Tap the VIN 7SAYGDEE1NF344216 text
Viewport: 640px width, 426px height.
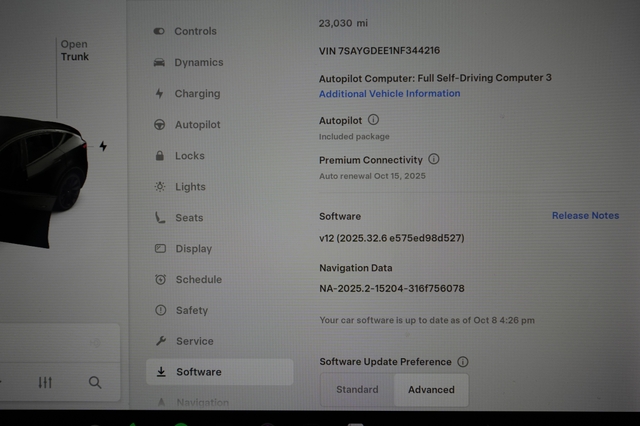click(x=379, y=51)
